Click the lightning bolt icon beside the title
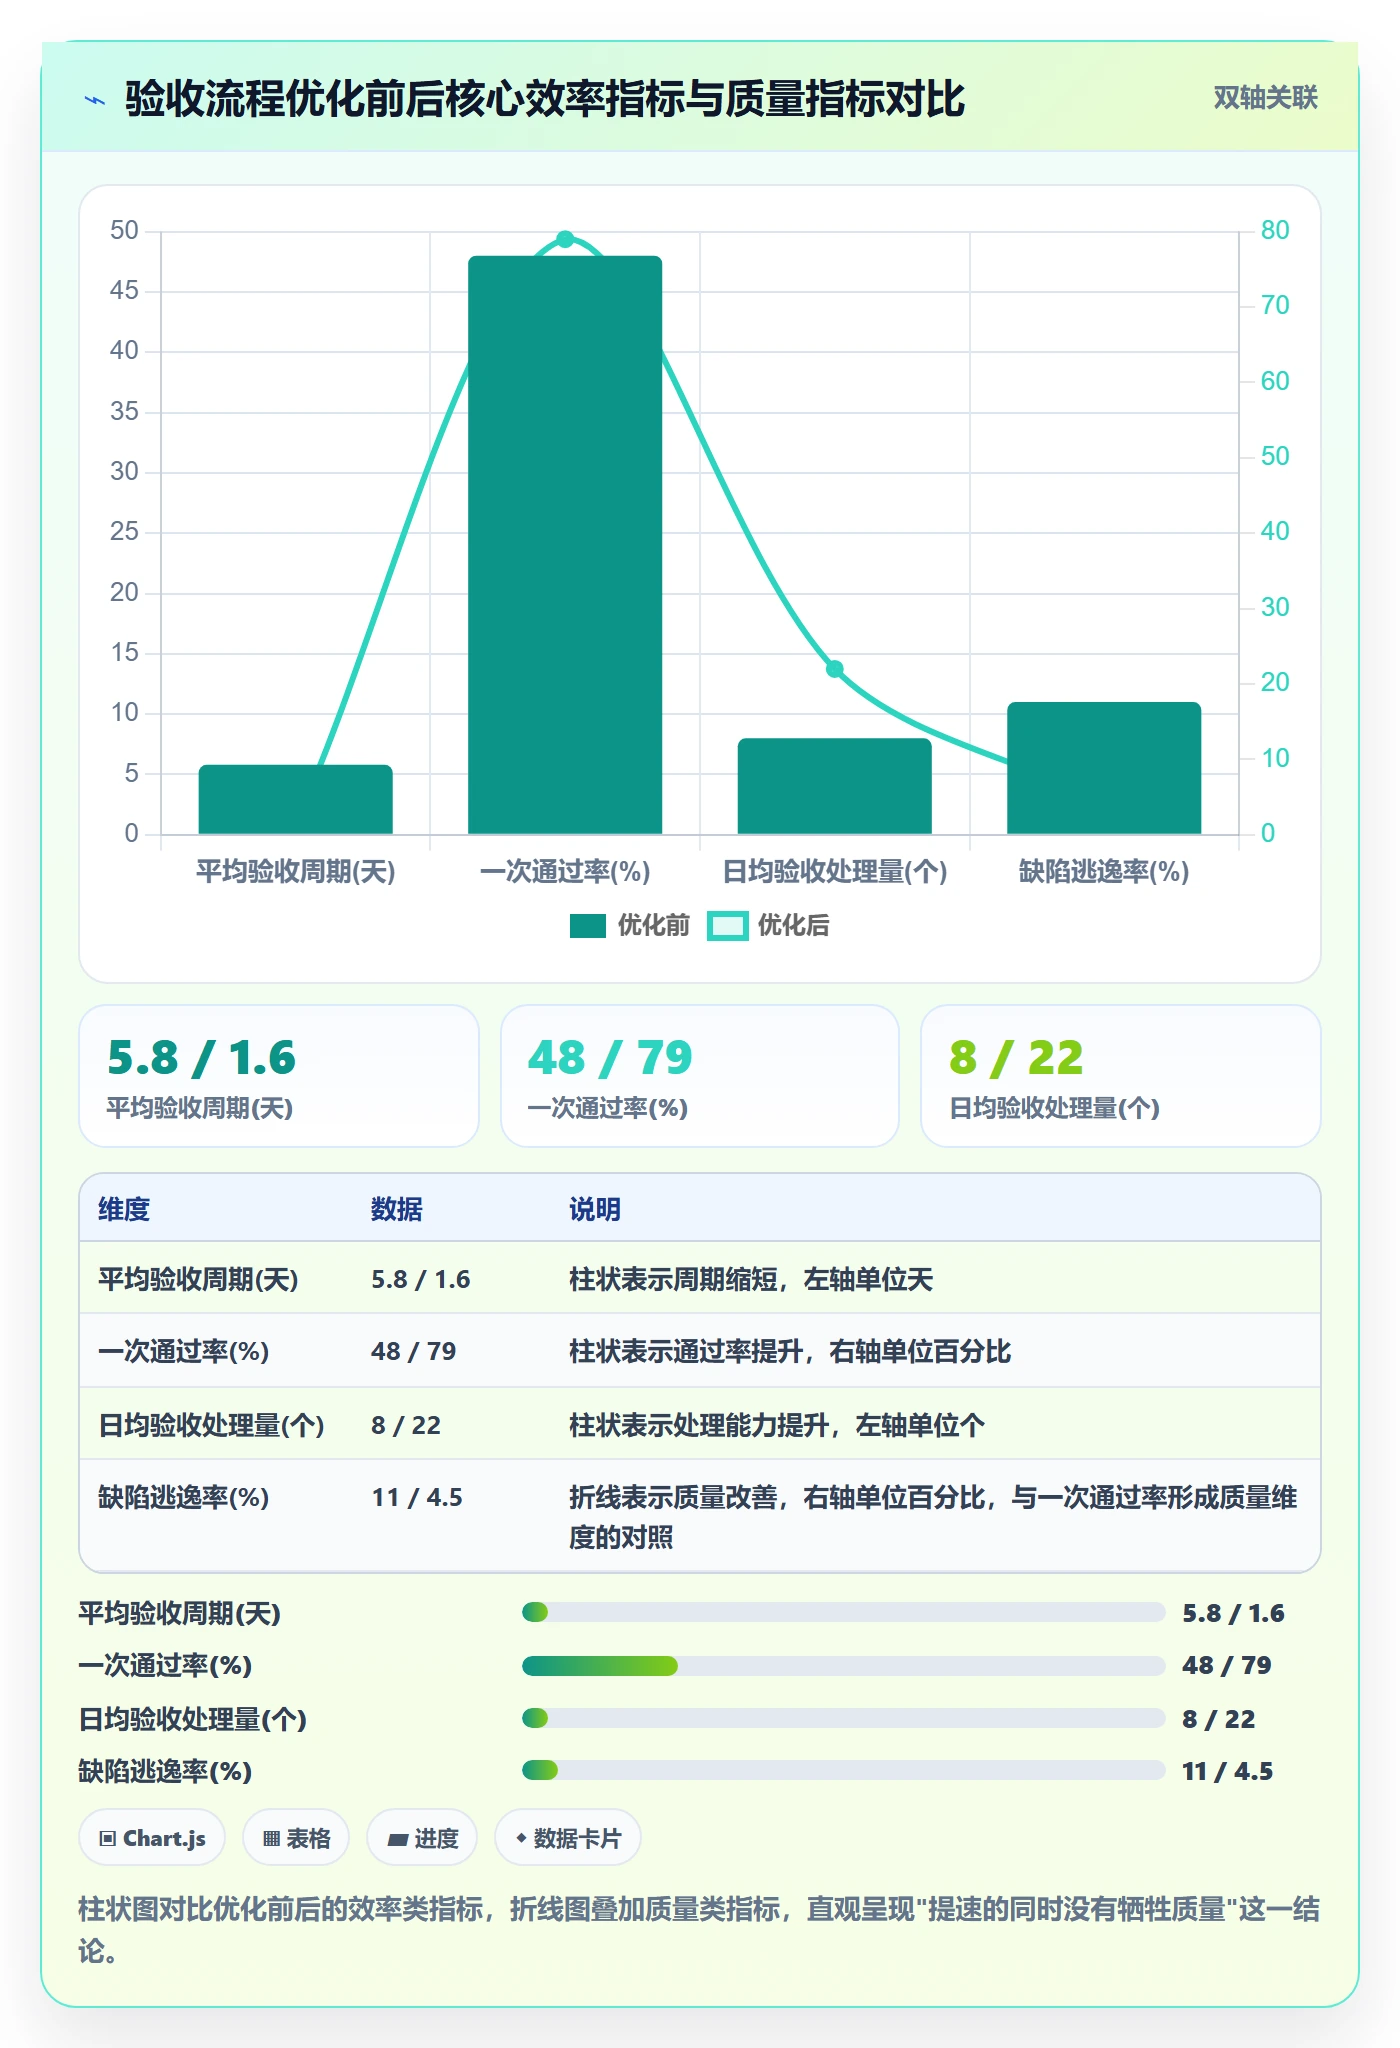 (x=95, y=100)
